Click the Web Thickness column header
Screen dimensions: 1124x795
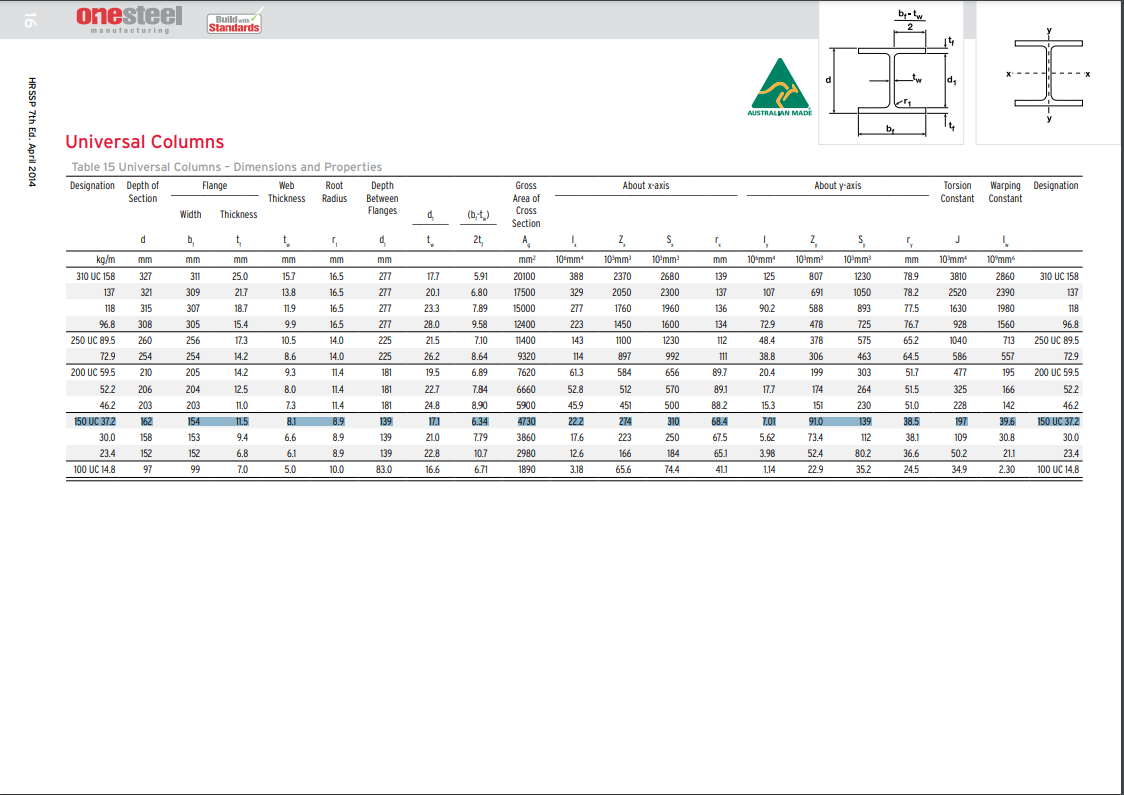tap(287, 192)
